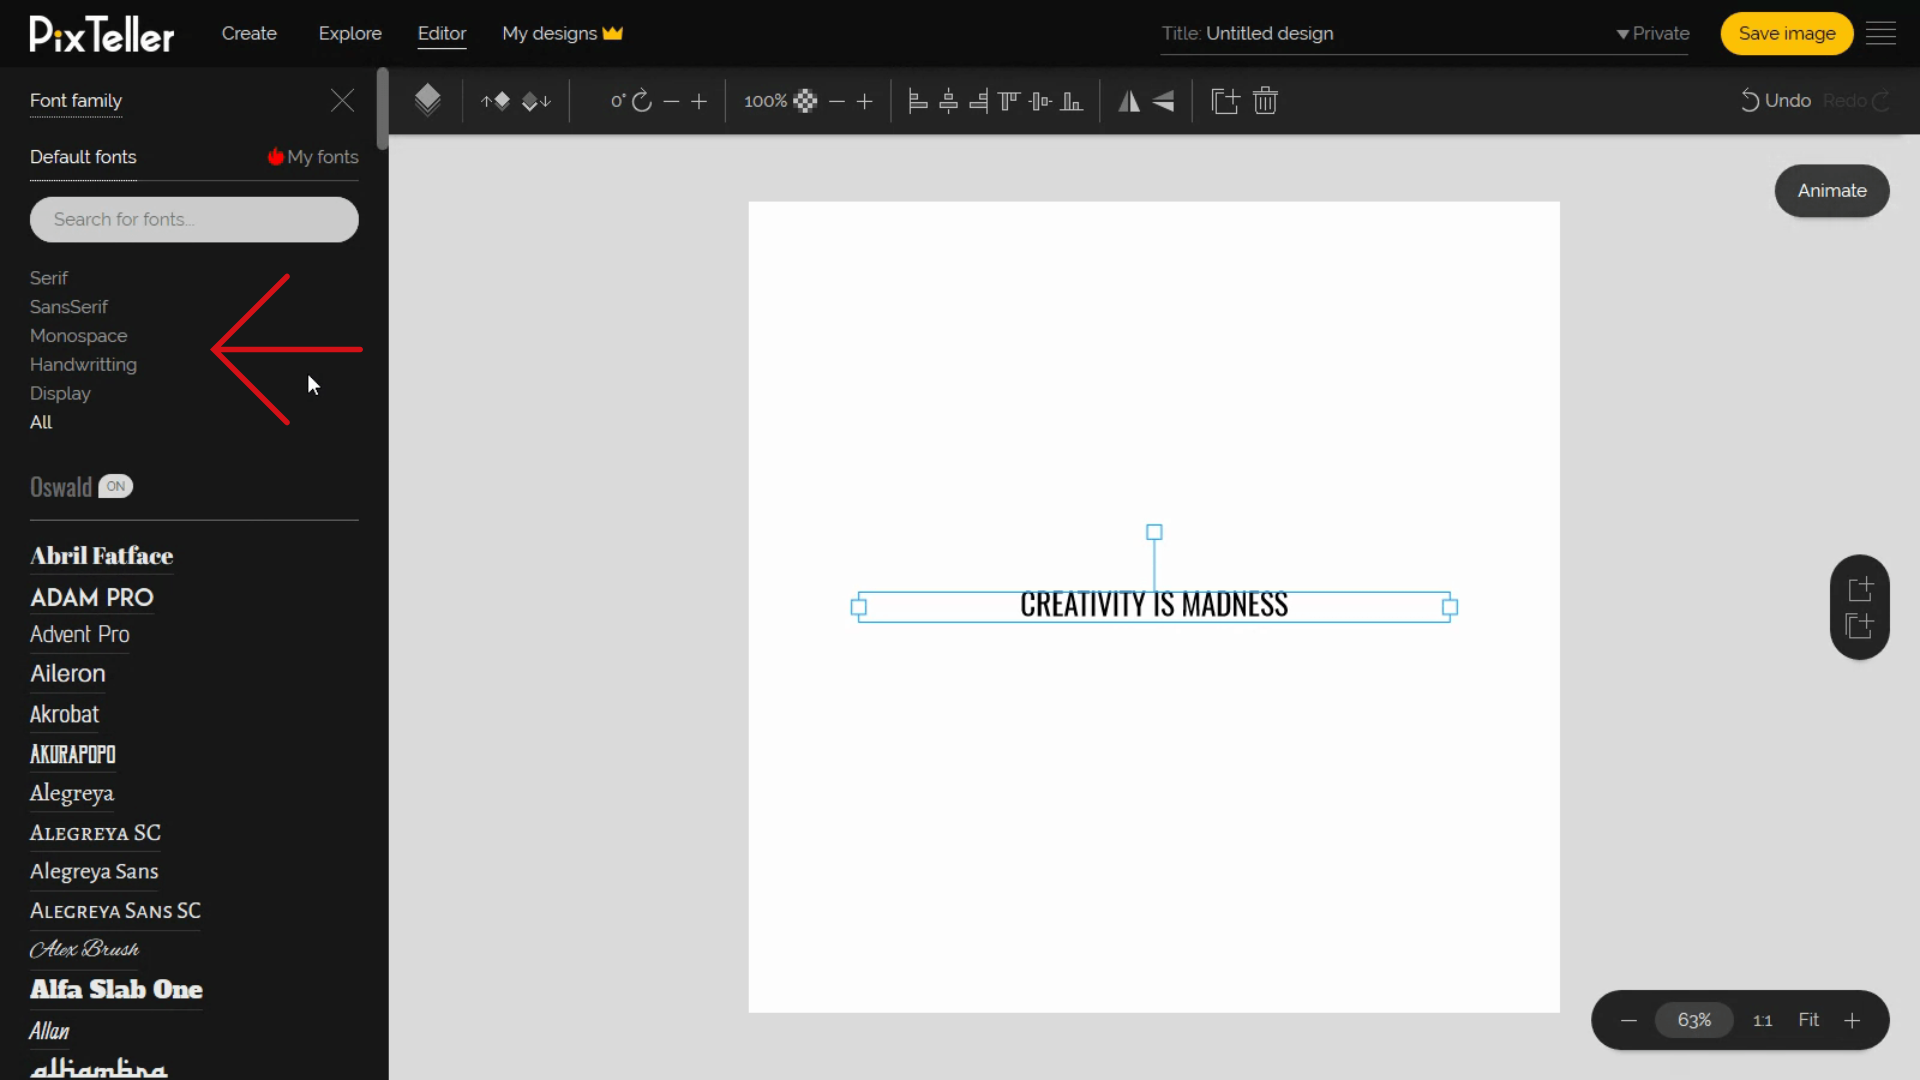Click the arrange layer up icon
1920x1080 pixels.
(497, 100)
